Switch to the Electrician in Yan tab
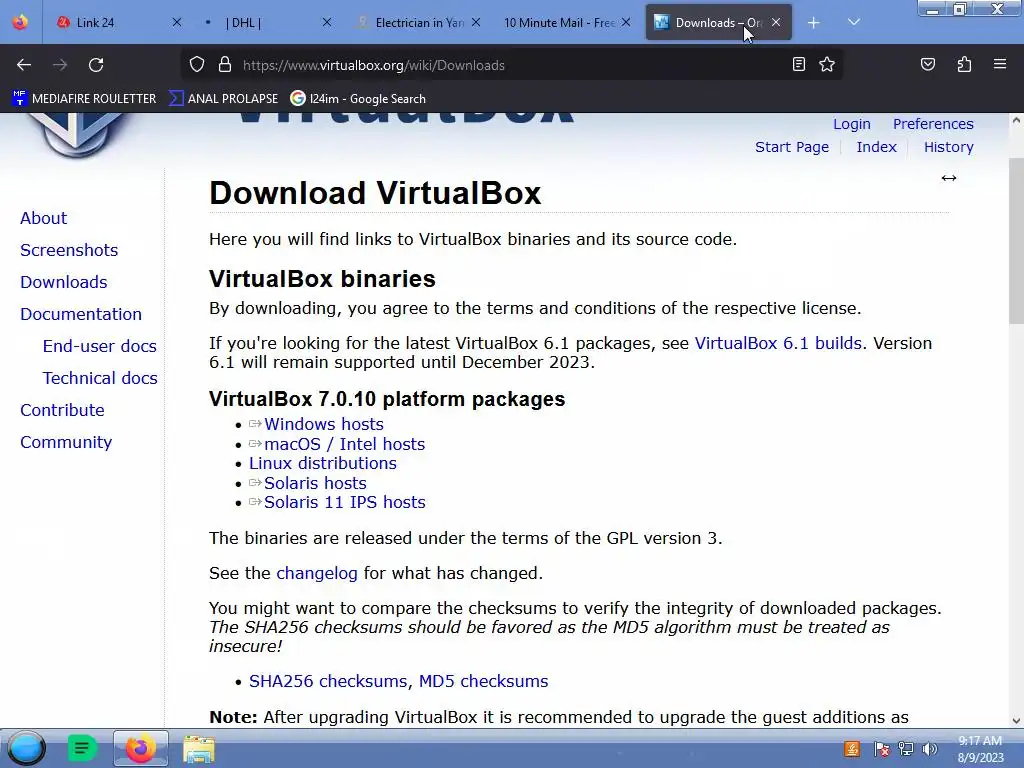 pos(418,23)
